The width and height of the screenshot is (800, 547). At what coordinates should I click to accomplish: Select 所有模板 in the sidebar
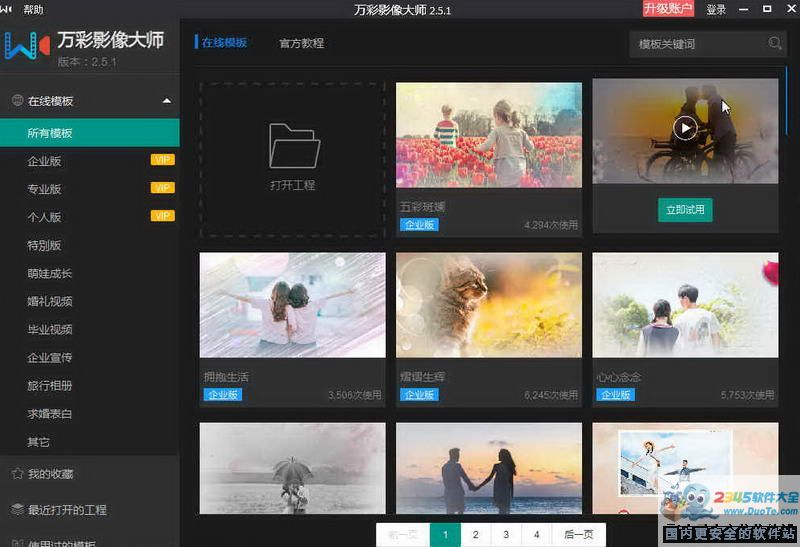[x=90, y=133]
